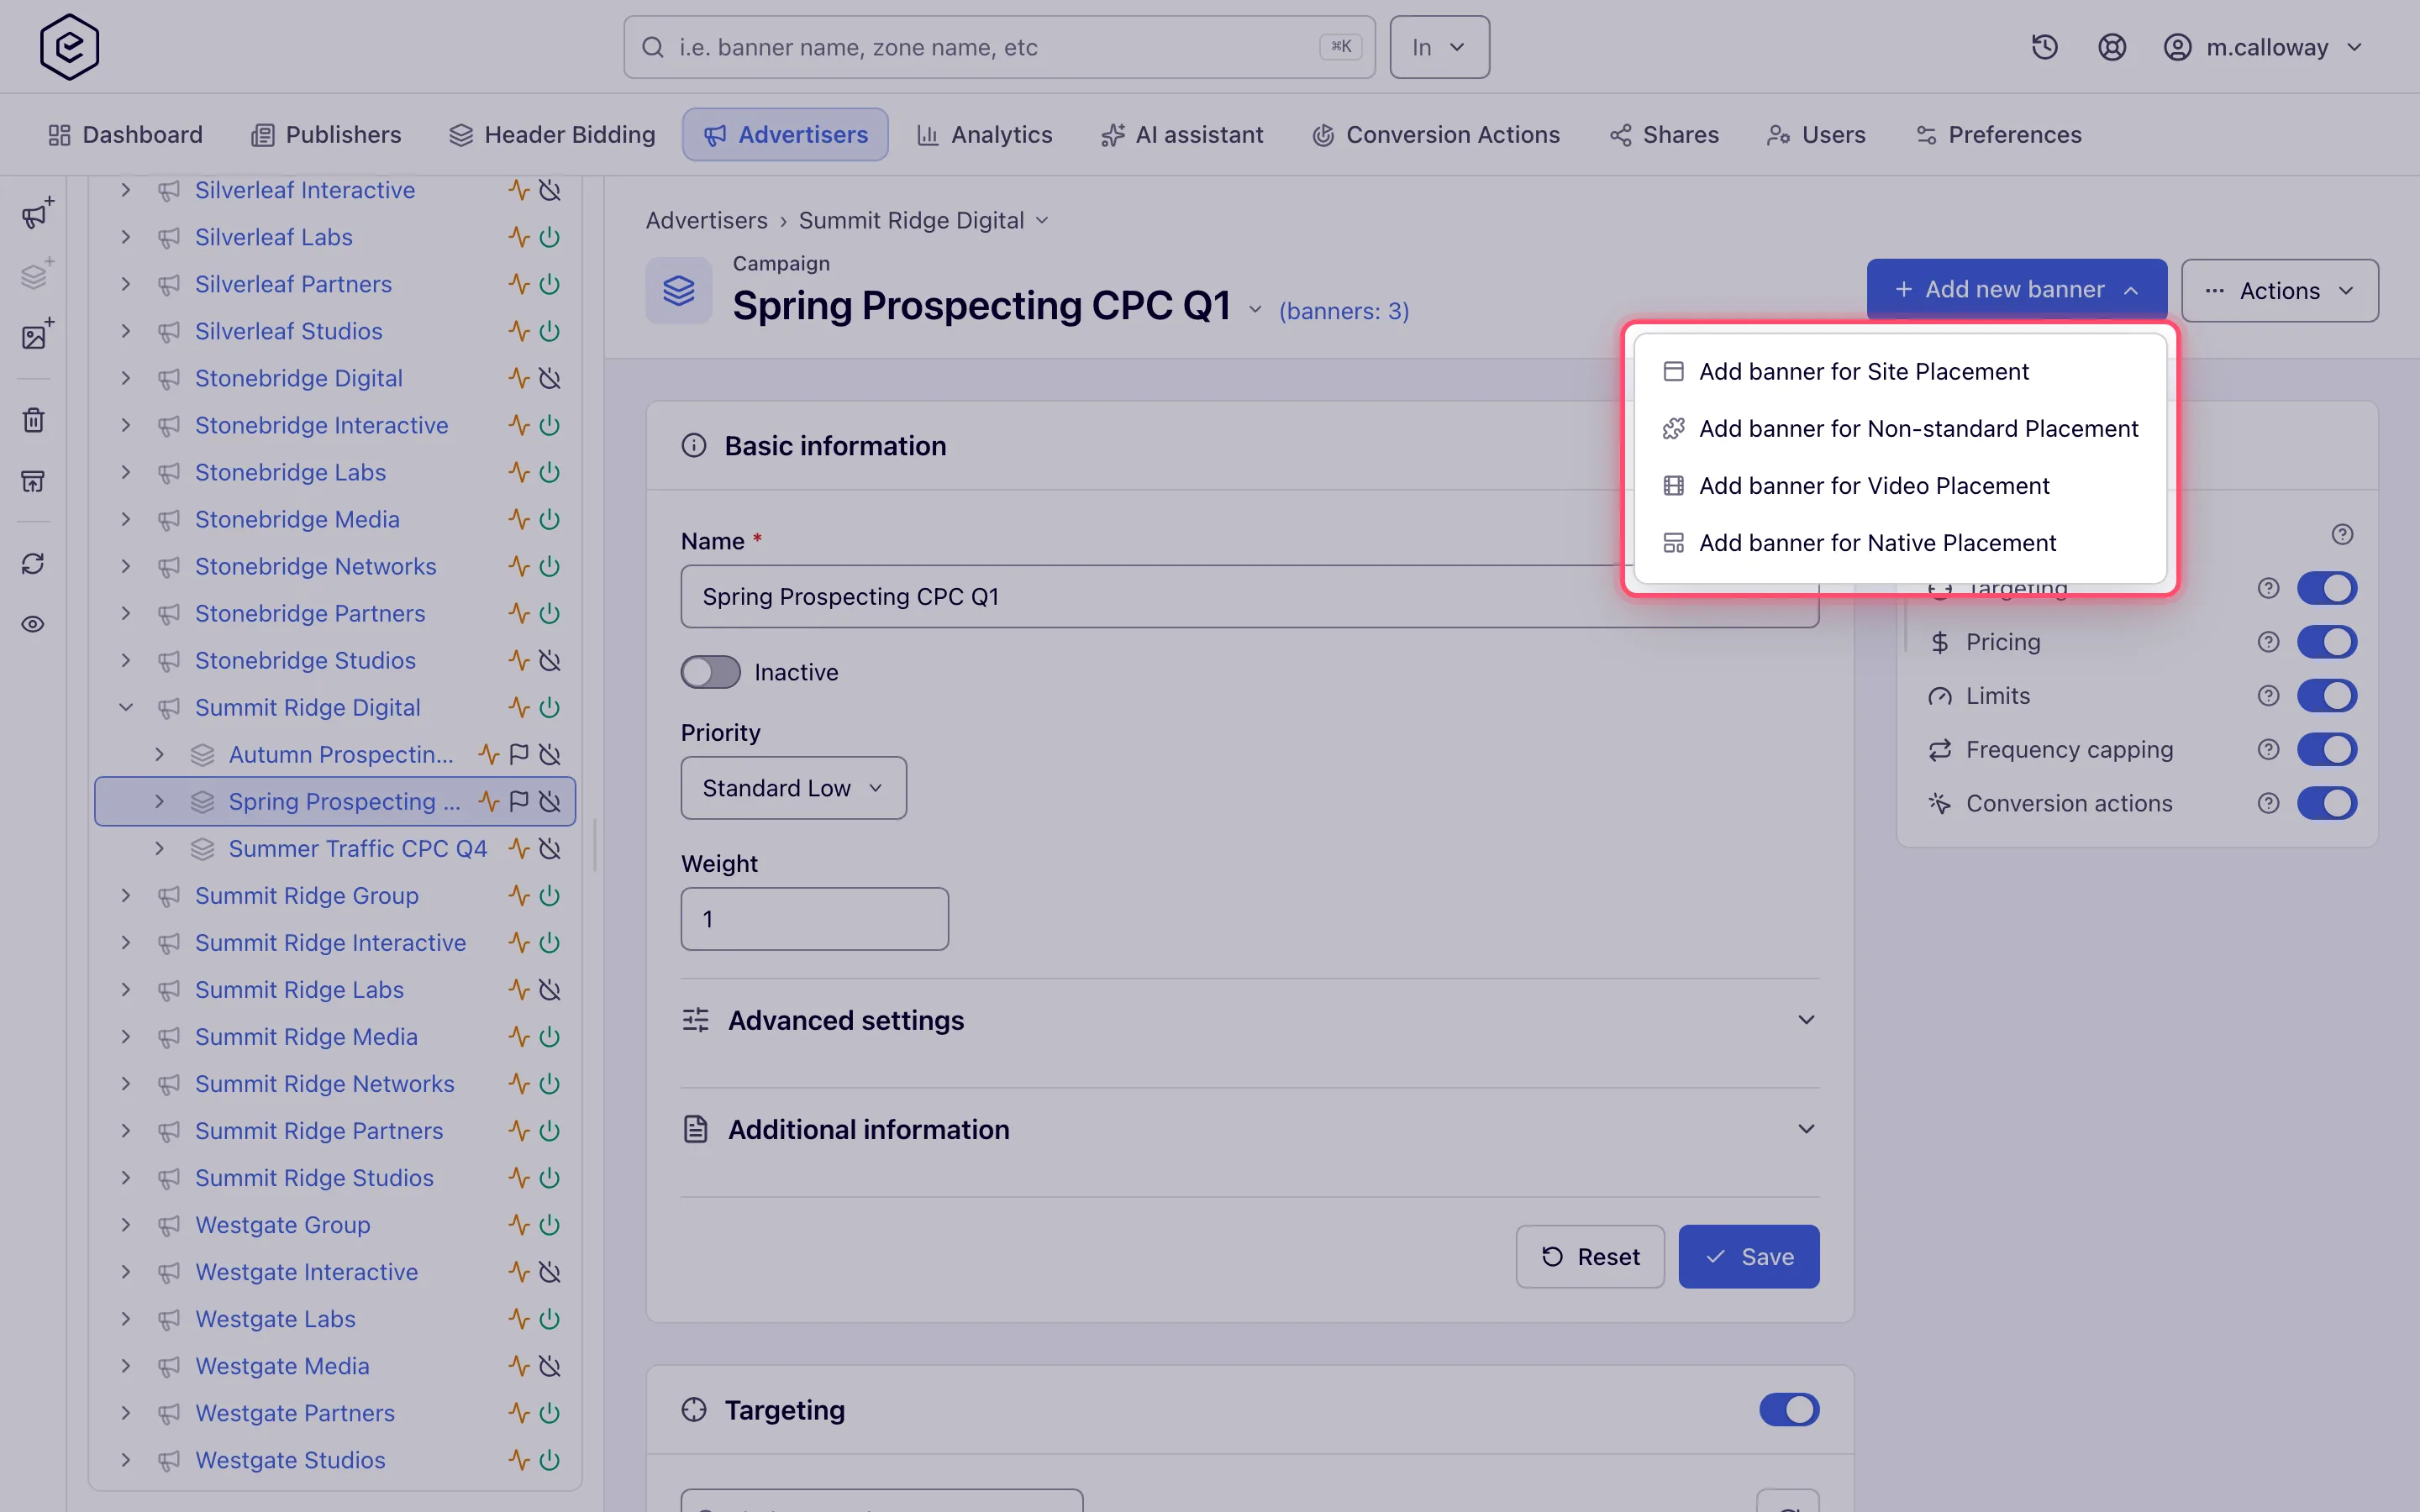Click the add banner image icon in sidebar
2420x1512 pixels.
(36, 335)
